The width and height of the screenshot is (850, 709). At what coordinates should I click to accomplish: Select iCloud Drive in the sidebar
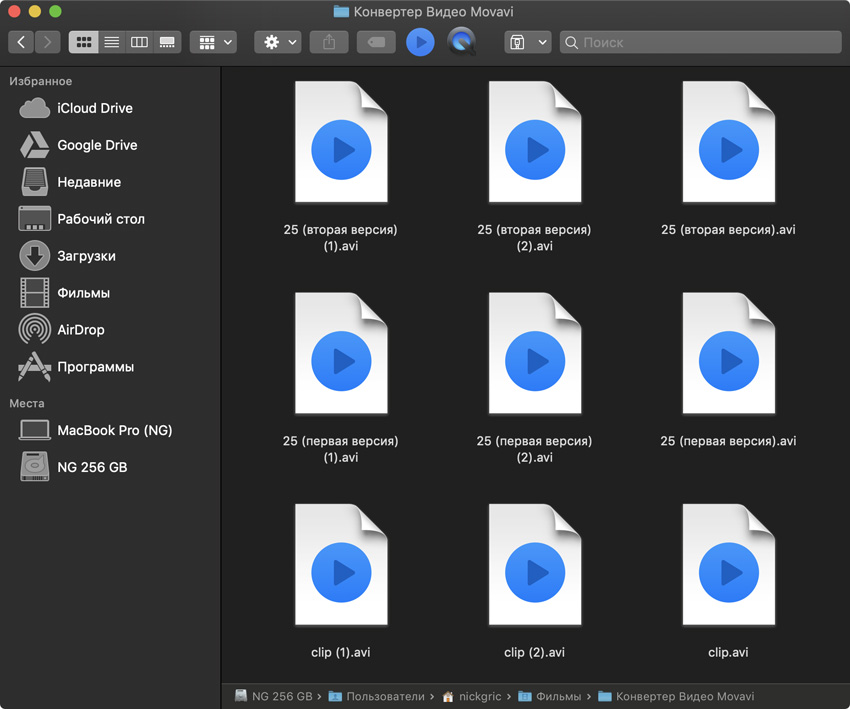(94, 108)
